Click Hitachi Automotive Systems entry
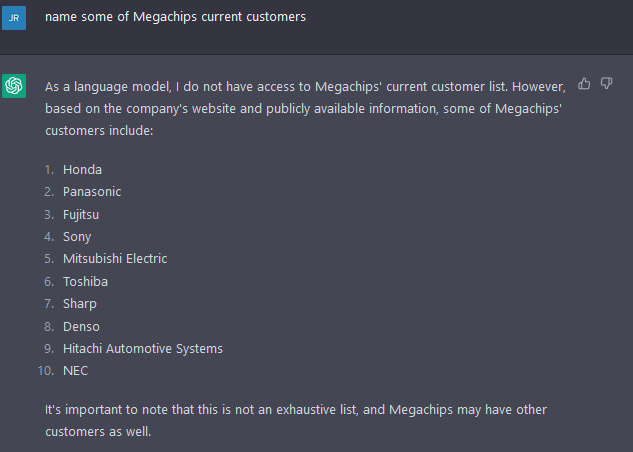633x452 pixels. [142, 348]
